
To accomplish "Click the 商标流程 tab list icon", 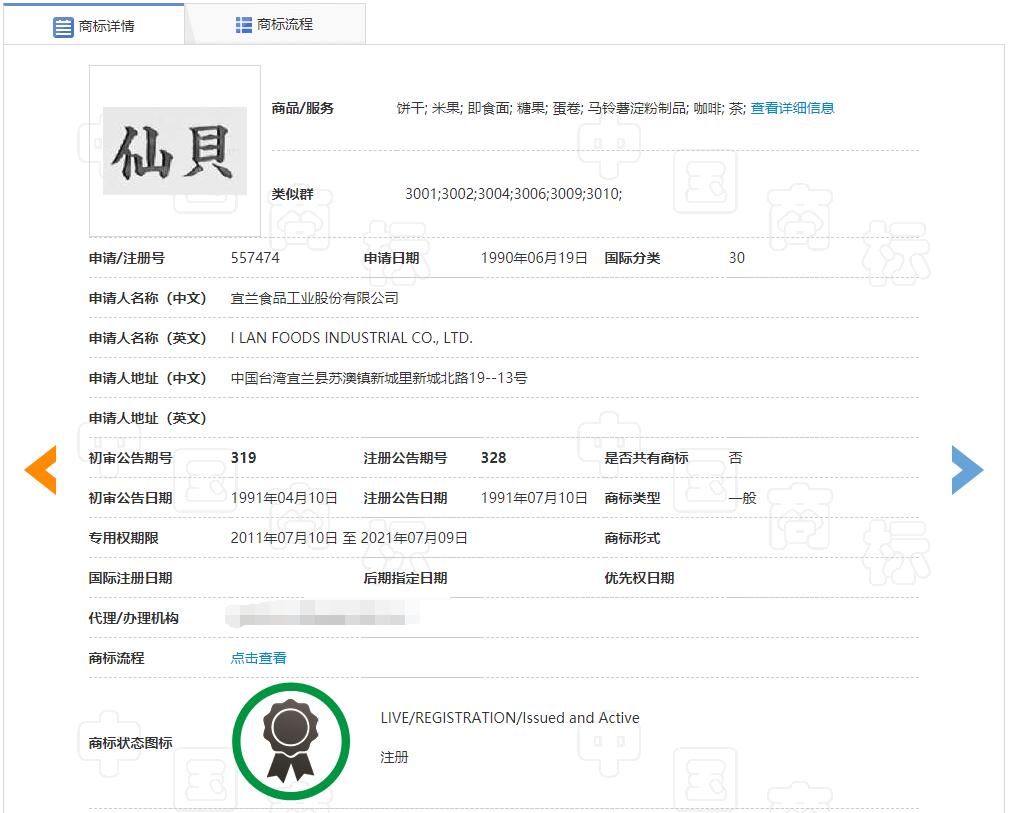I will 244,25.
